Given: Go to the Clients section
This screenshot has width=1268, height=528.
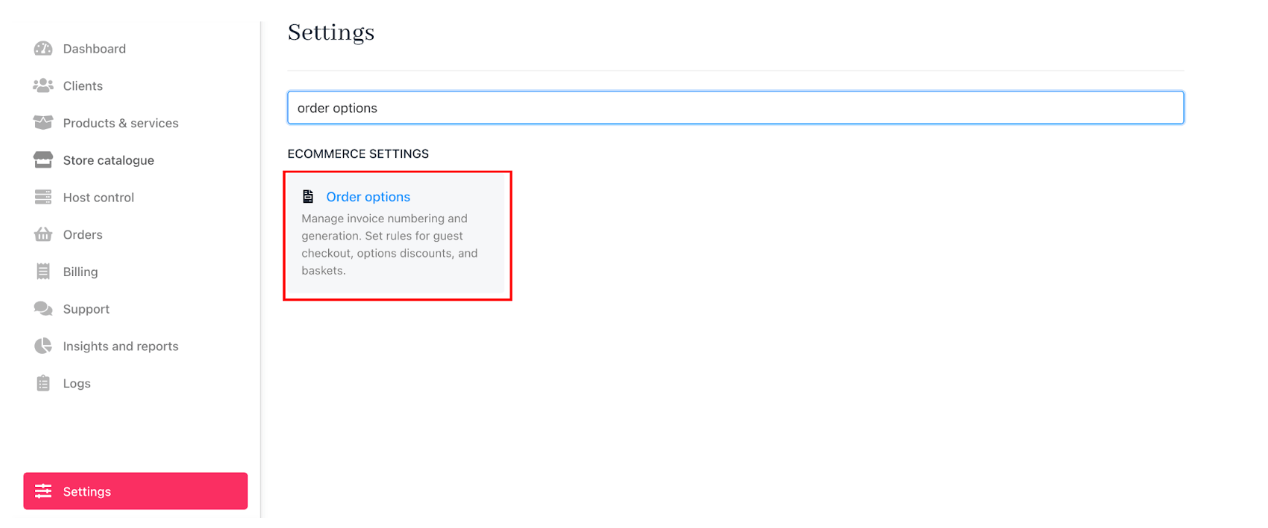Looking at the screenshot, I should [x=83, y=86].
